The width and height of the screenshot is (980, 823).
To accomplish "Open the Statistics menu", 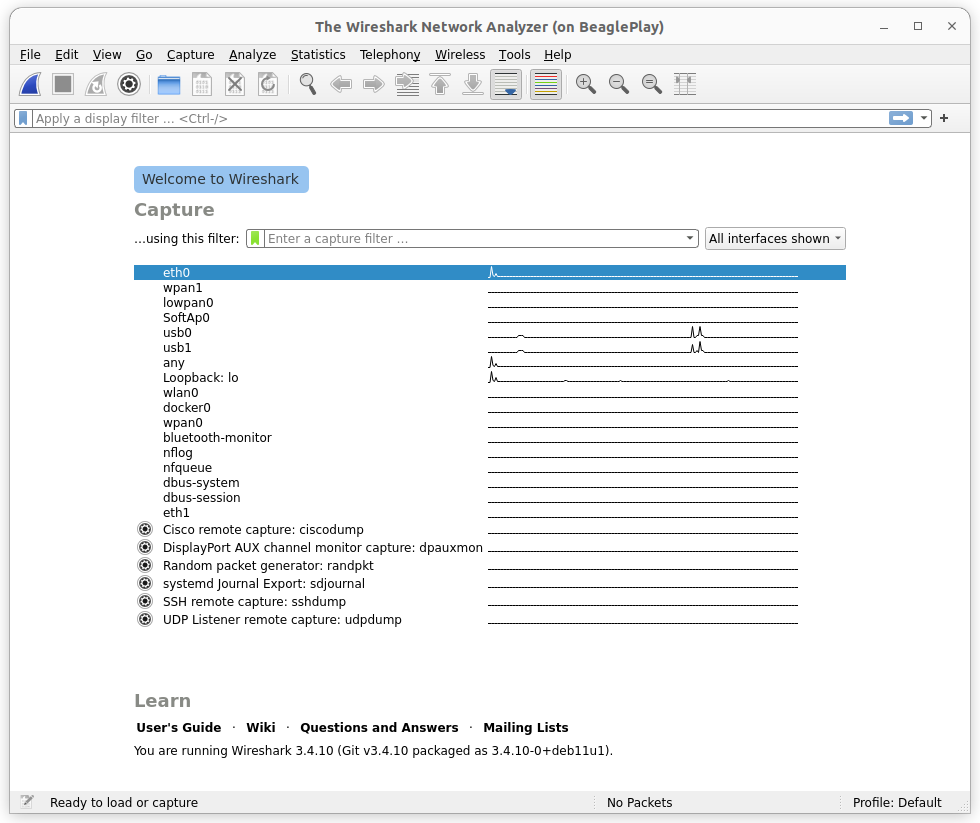I will (x=317, y=54).
